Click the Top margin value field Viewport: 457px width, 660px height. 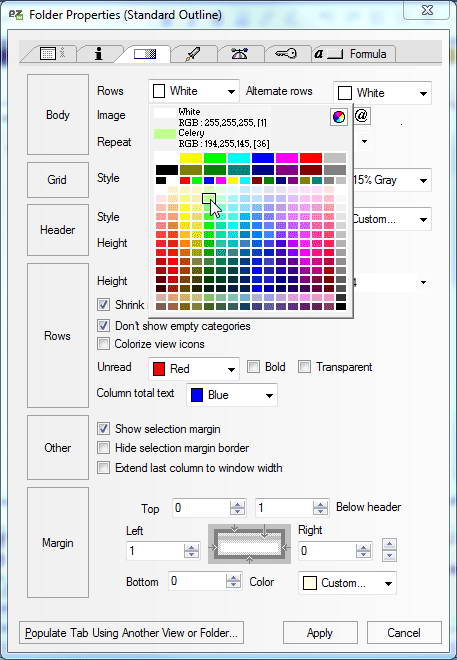tap(201, 508)
